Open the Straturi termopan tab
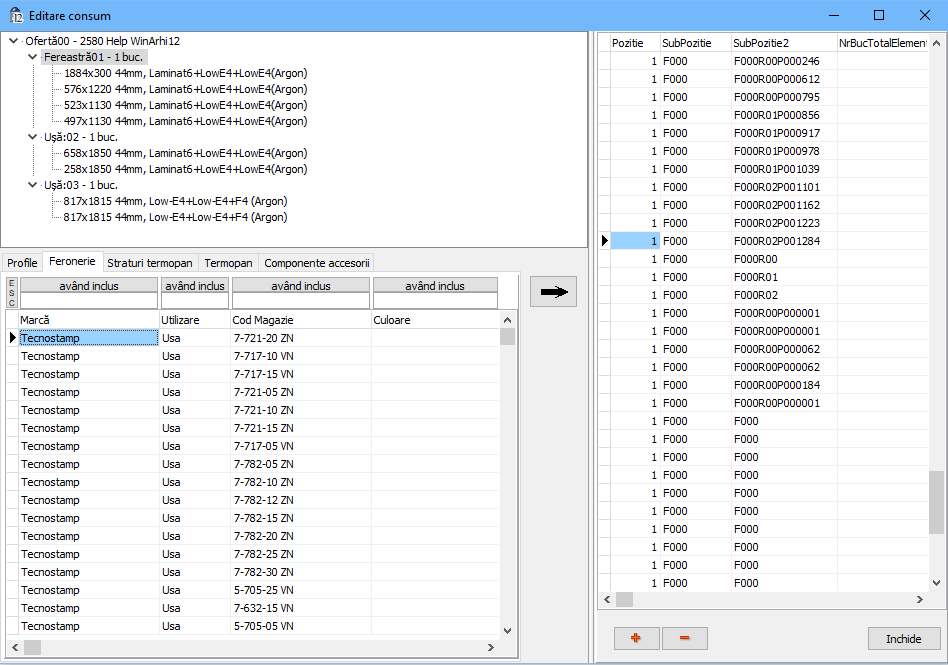This screenshot has height=665, width=948. click(149, 263)
